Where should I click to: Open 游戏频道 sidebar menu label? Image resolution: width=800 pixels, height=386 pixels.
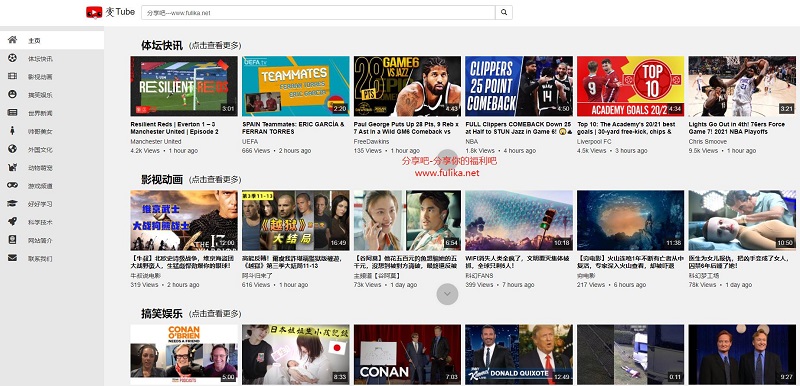40,186
